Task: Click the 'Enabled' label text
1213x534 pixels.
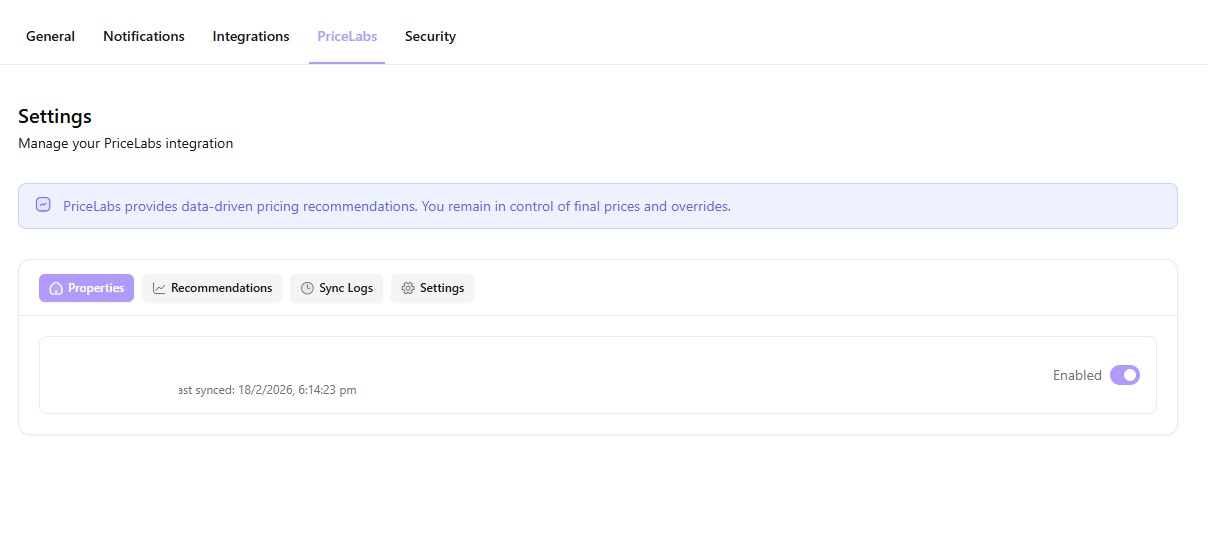Action: [x=1077, y=375]
